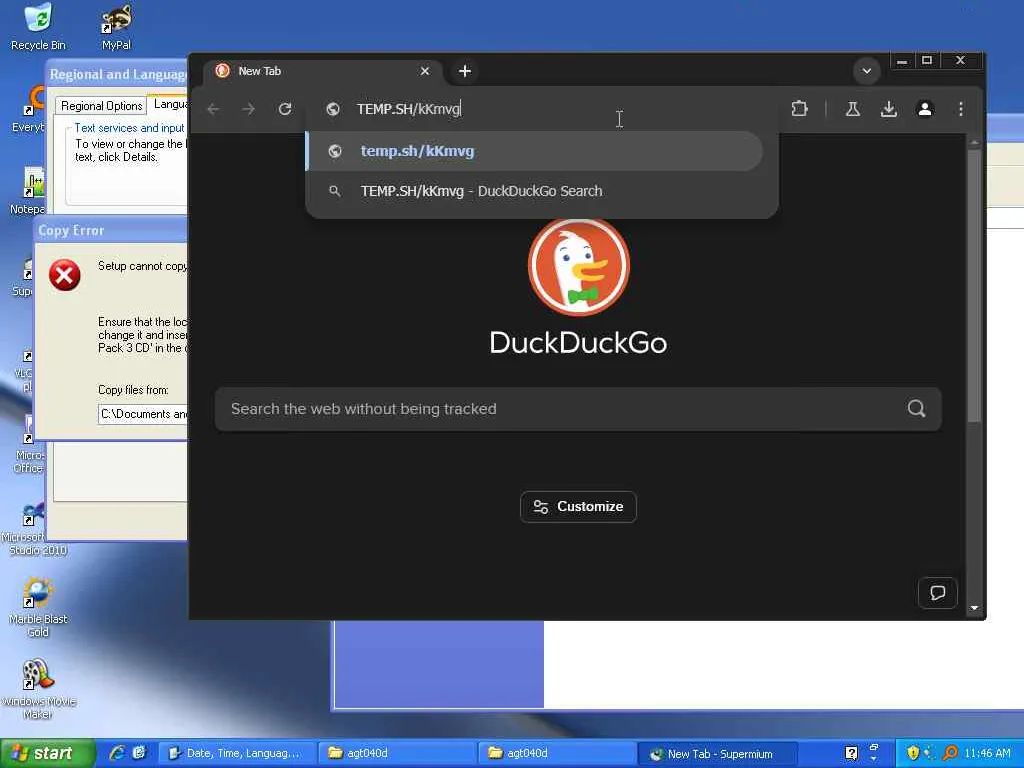The image size is (1024, 768).
Task: Click the browser page vertical scrollbar
Action: click(974, 287)
